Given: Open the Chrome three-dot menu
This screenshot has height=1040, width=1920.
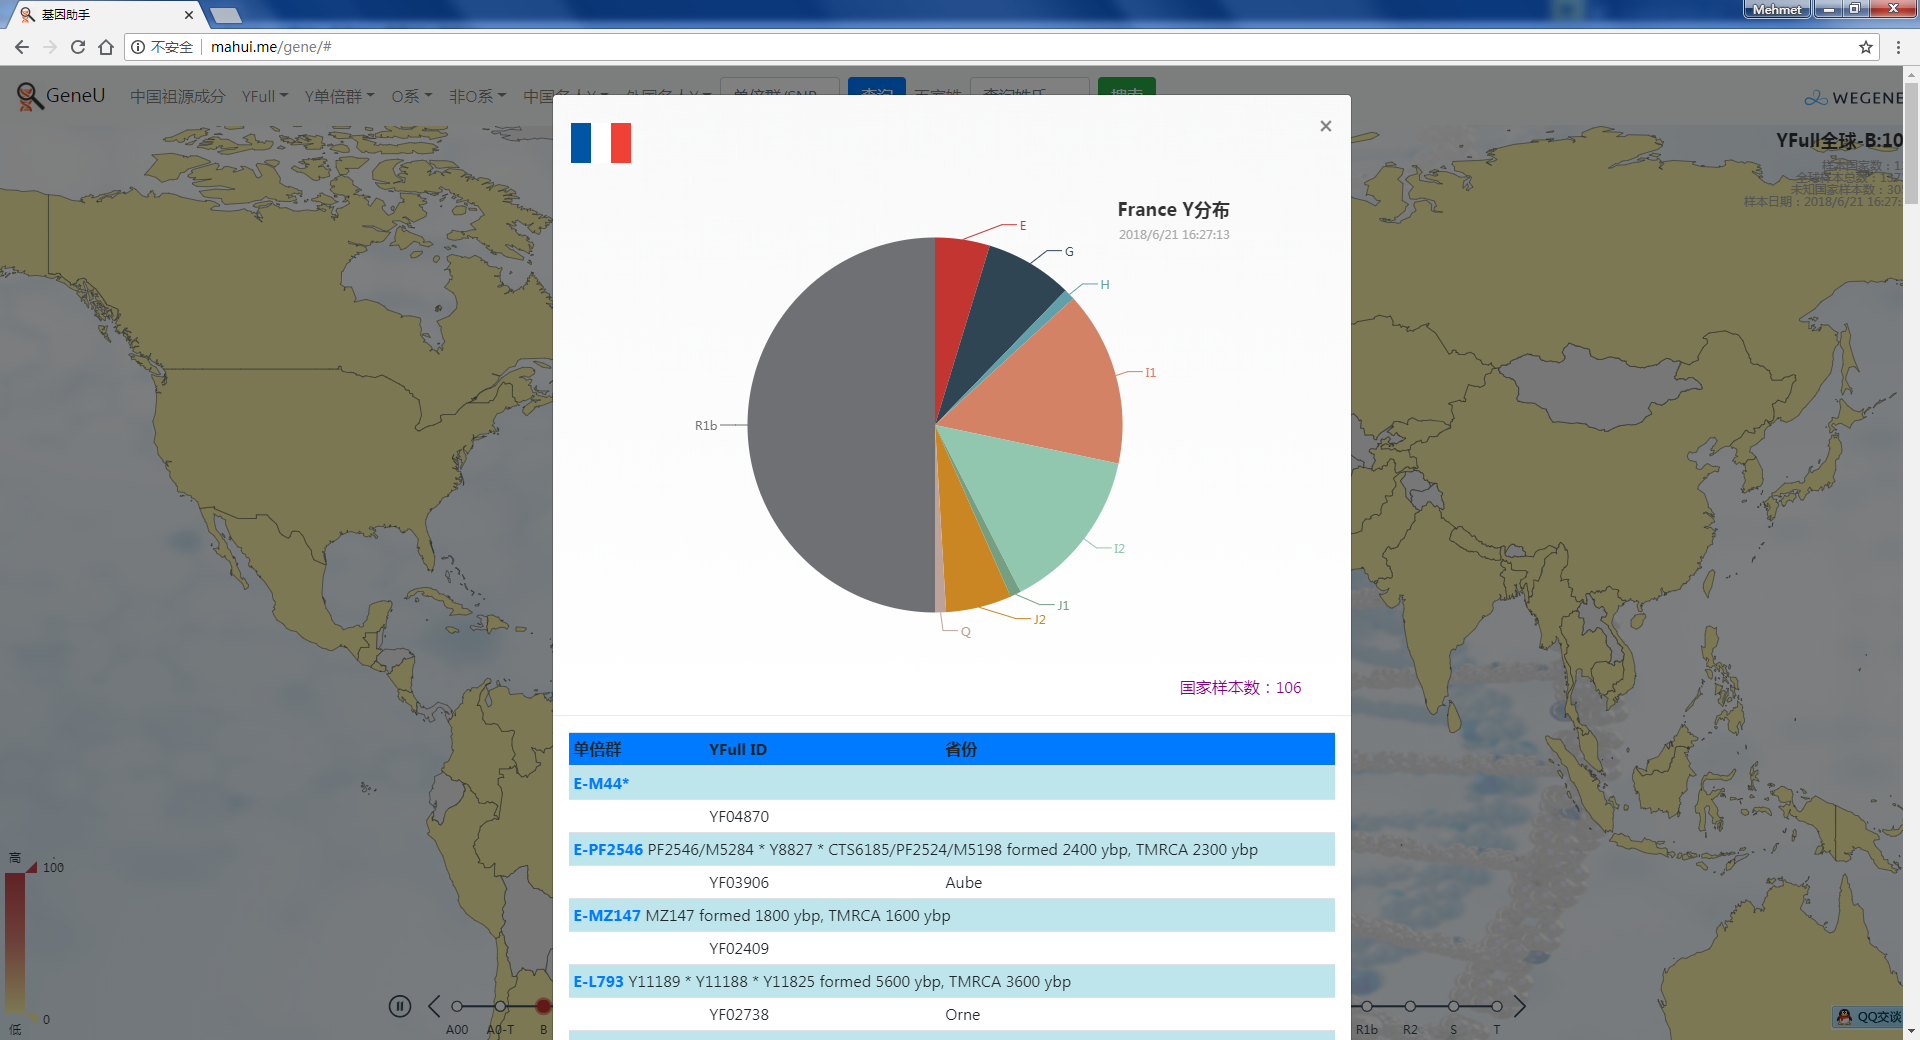Looking at the screenshot, I should coord(1898,47).
